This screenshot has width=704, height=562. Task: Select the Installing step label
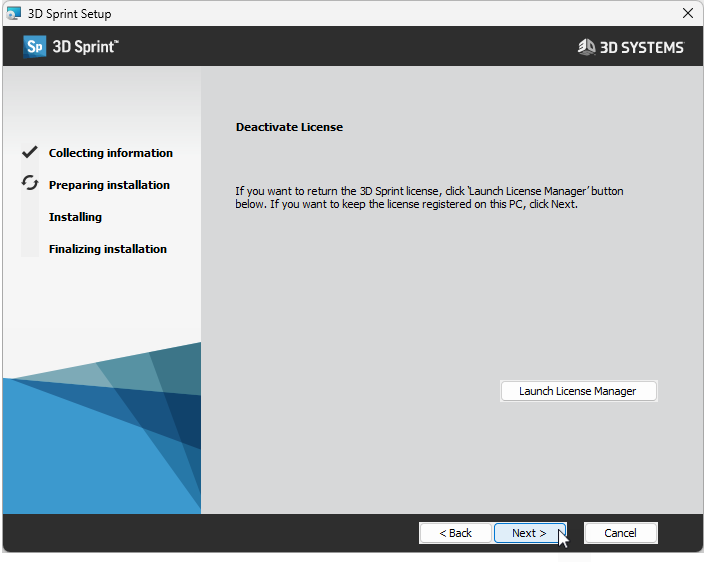coord(75,217)
